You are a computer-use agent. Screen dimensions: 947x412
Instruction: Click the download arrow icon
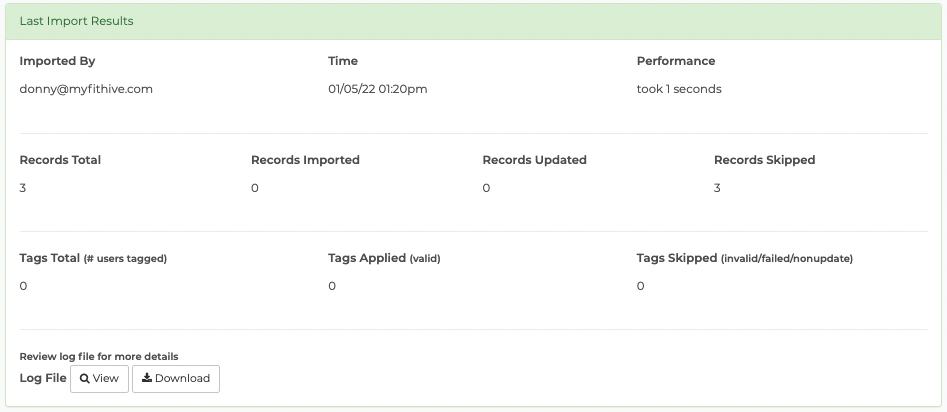point(147,378)
